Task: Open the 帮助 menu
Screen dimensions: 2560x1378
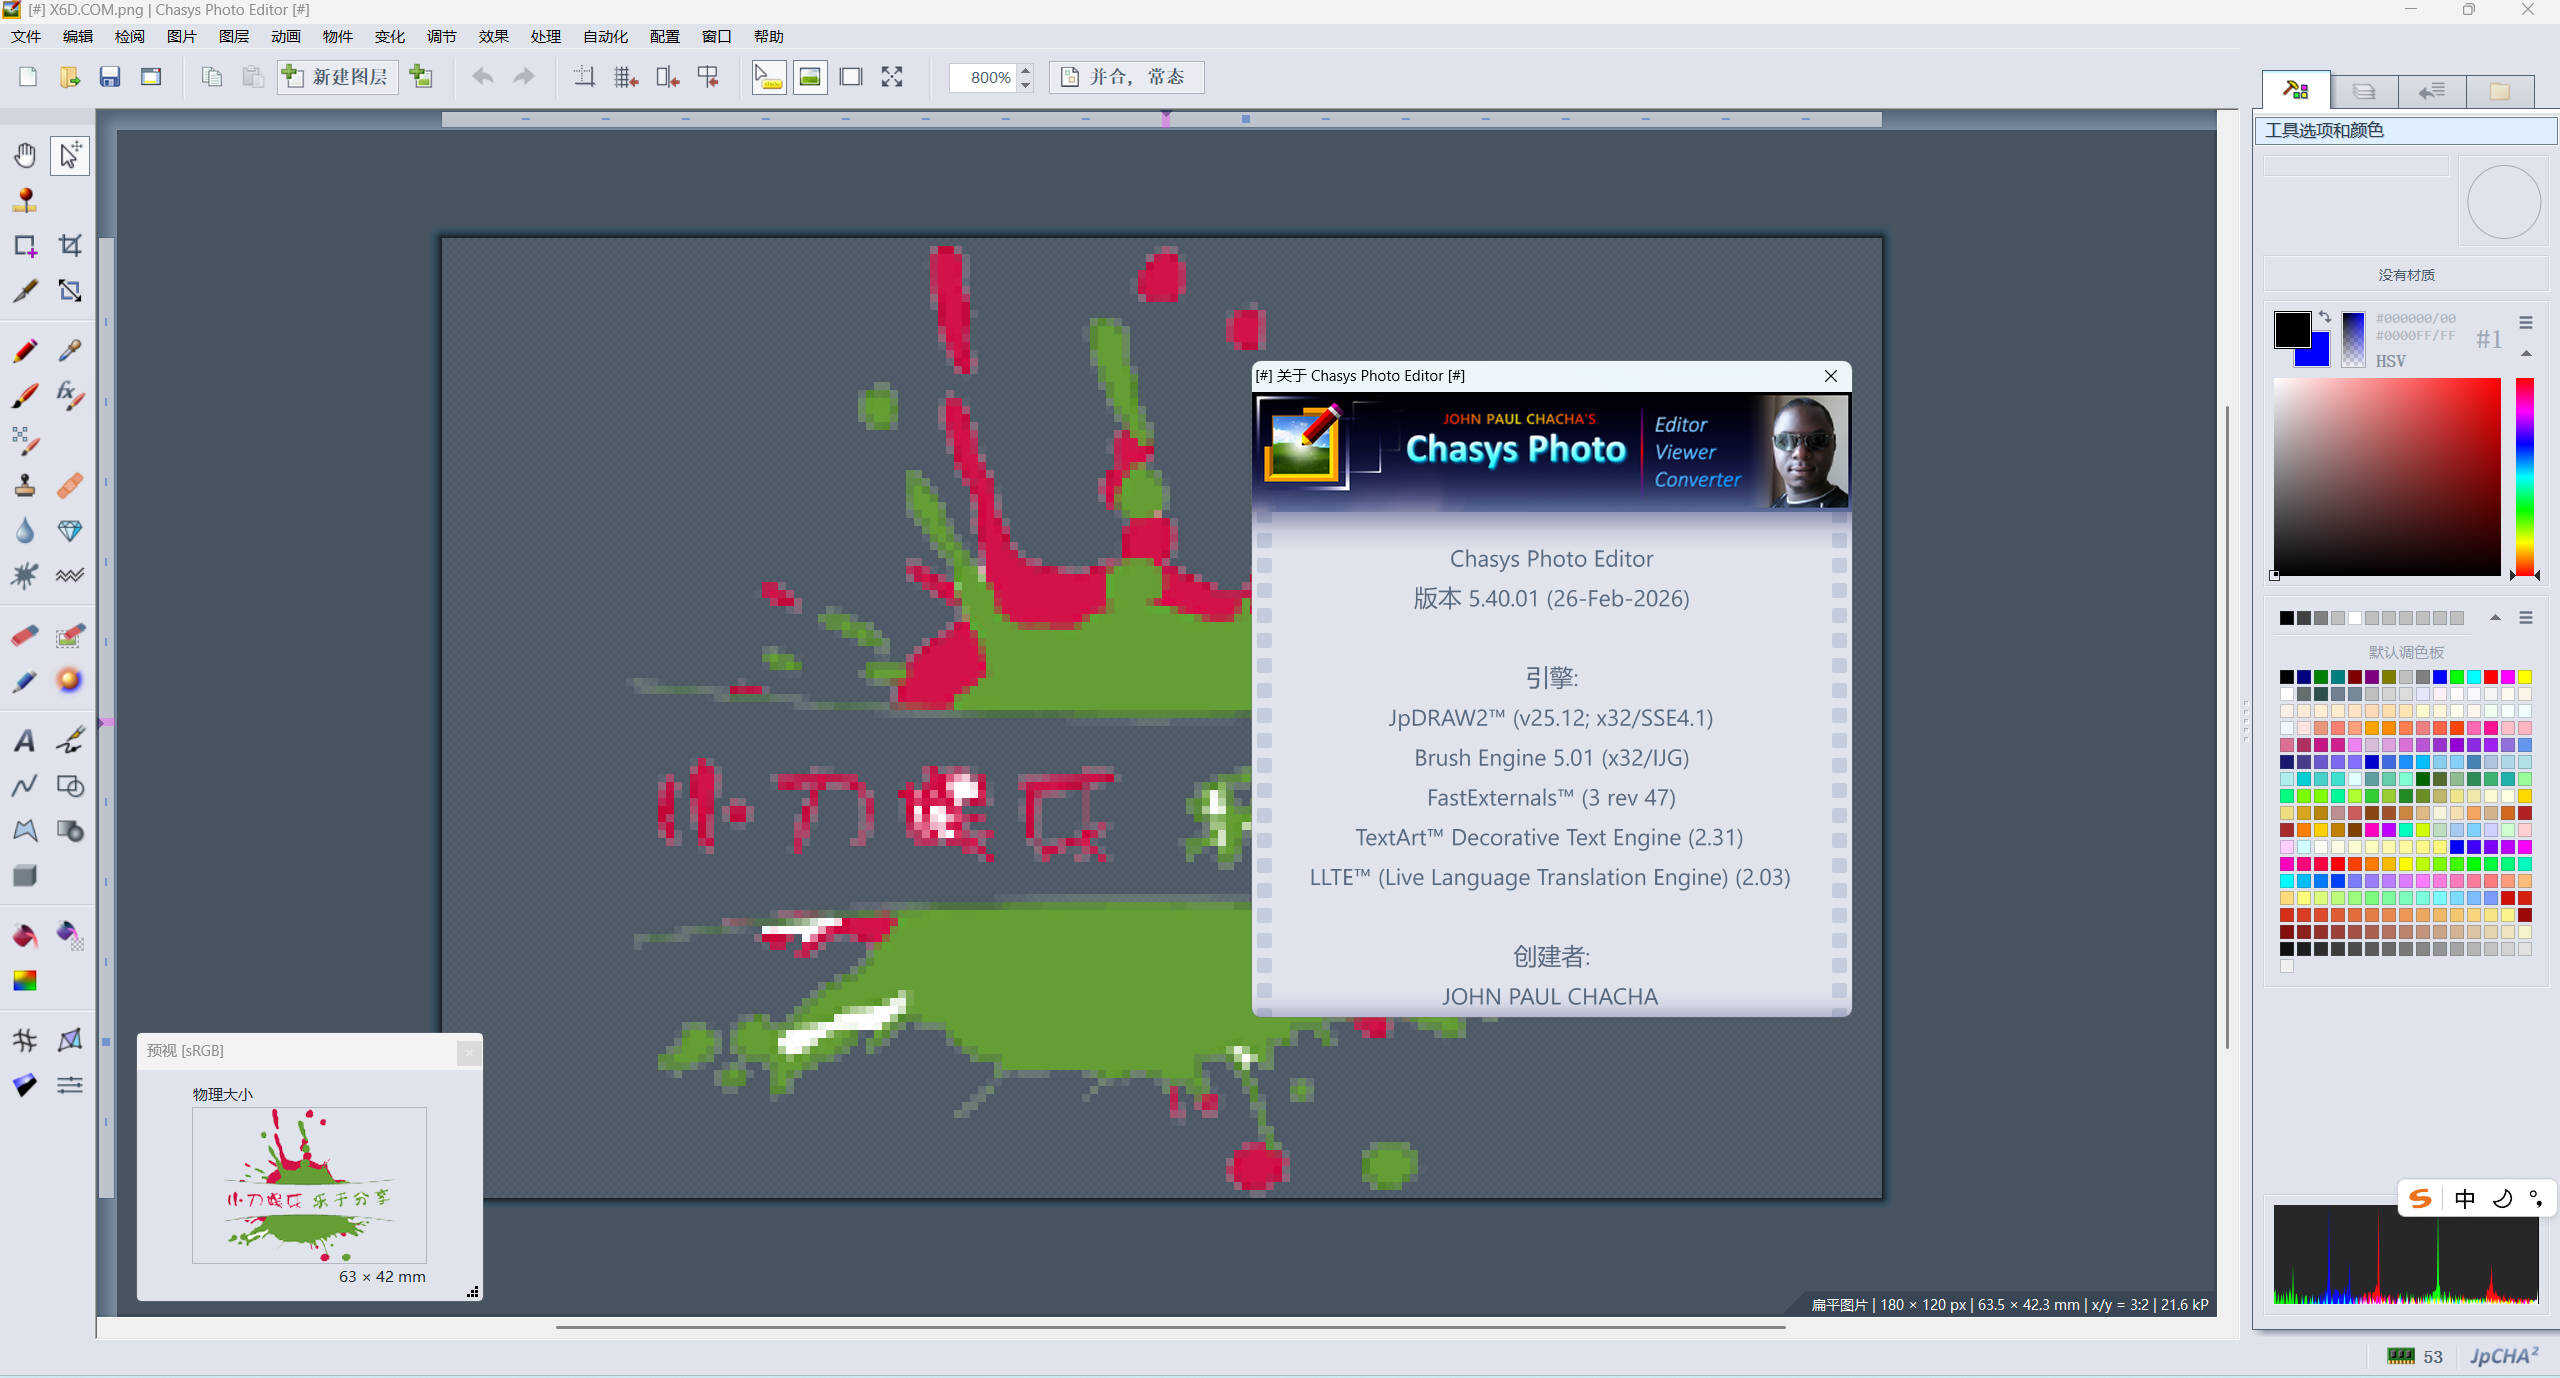Action: (x=769, y=36)
